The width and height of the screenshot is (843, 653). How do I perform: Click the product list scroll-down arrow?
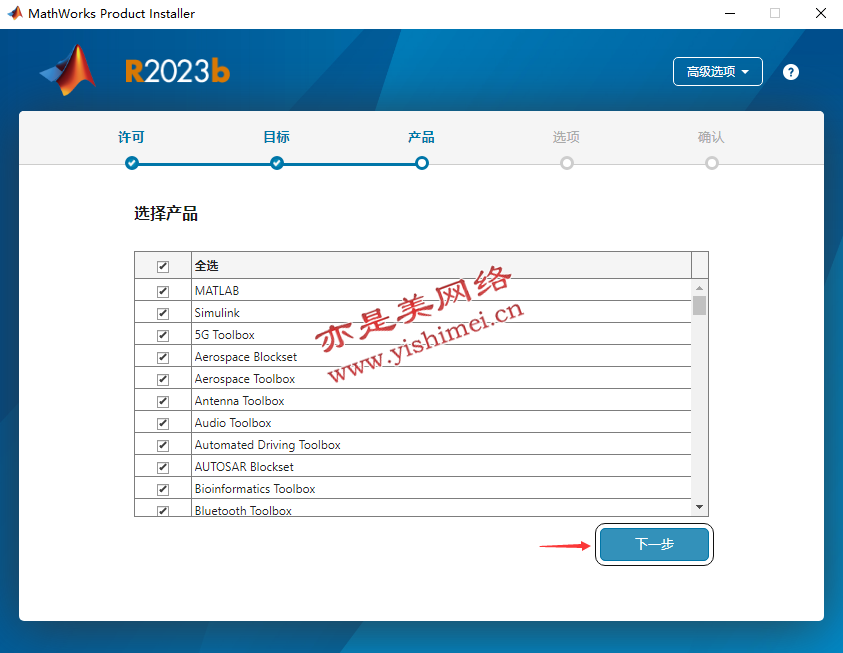click(699, 508)
